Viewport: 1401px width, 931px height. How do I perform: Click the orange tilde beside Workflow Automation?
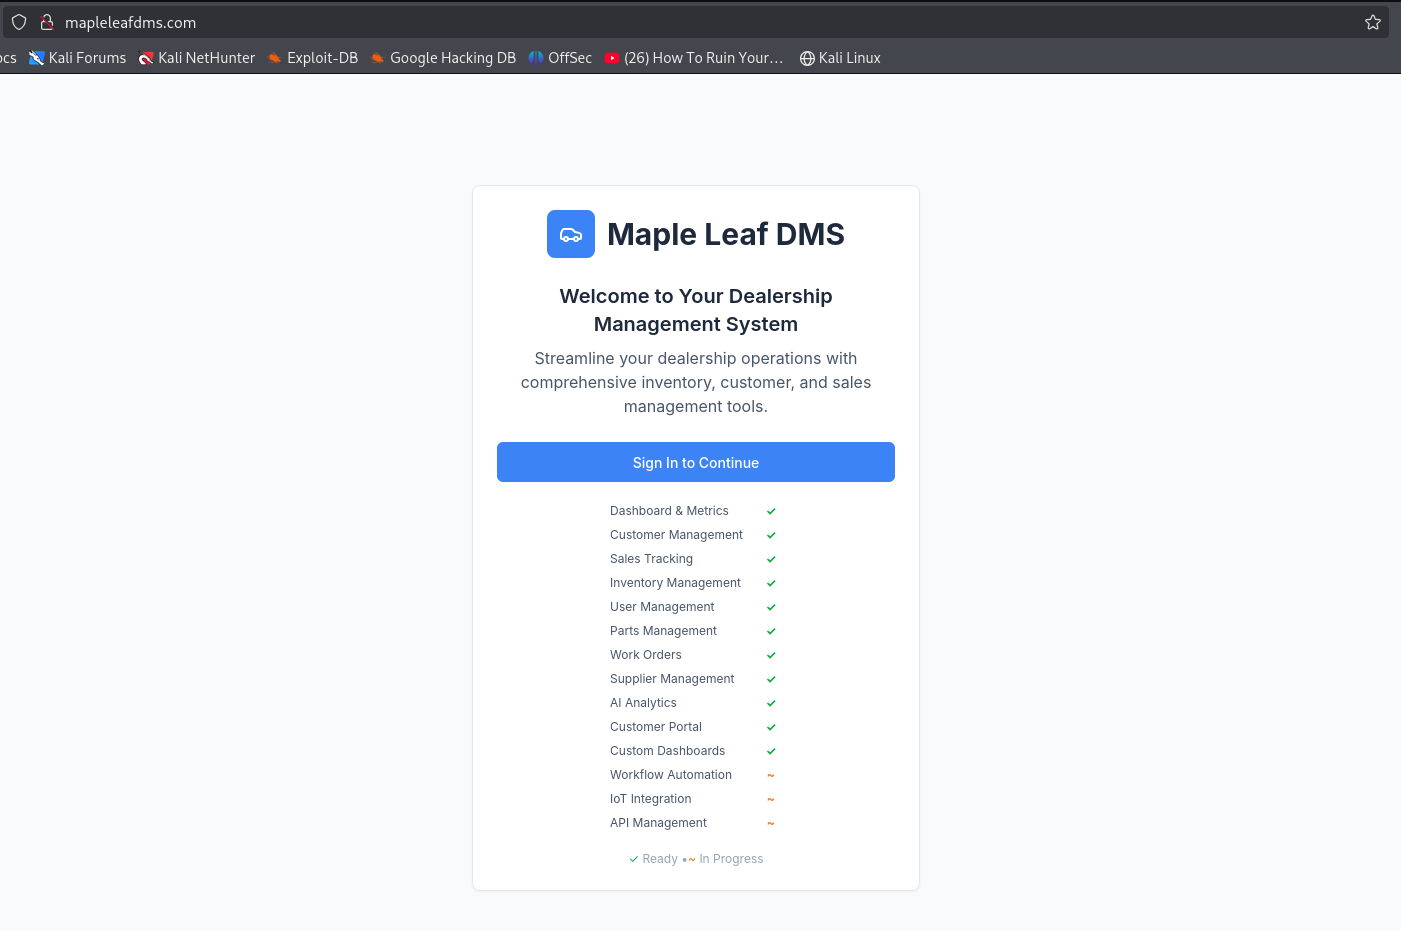[771, 775]
